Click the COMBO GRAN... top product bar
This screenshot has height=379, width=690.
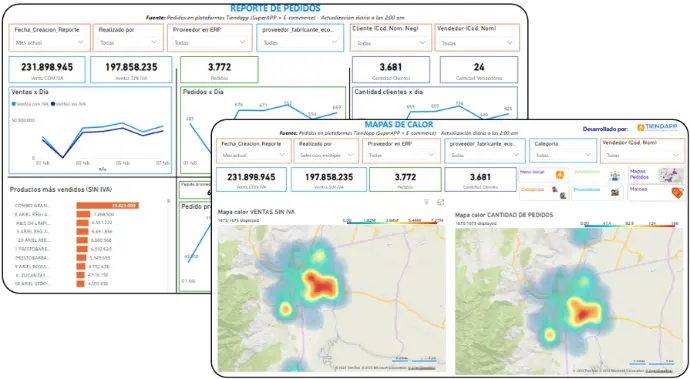(x=107, y=206)
